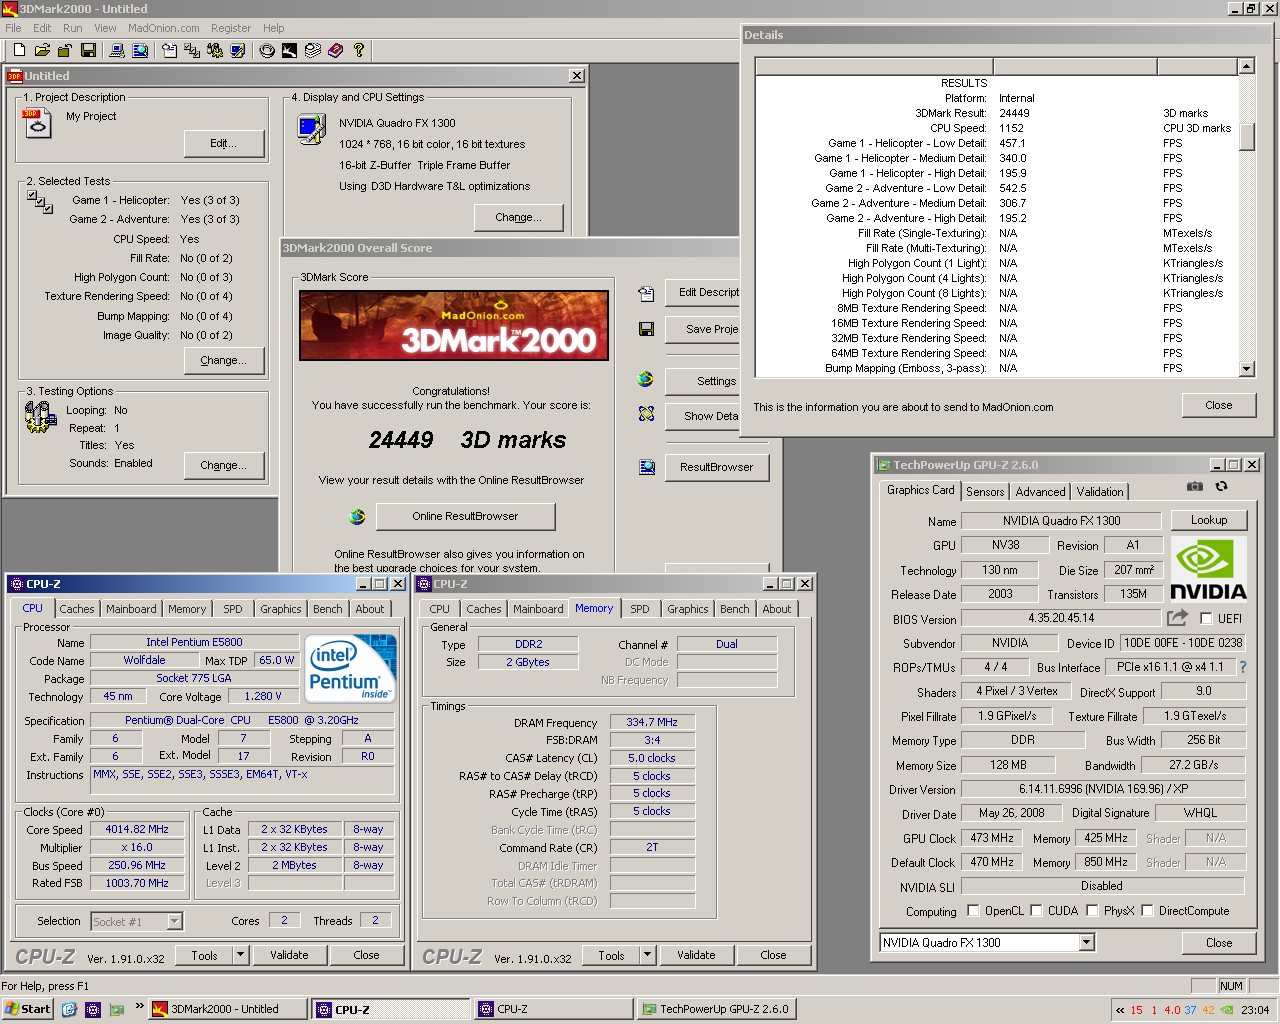Viewport: 1280px width, 1024px height.
Task: Click the Details scrollbar down arrow
Action: pyautogui.click(x=1246, y=369)
